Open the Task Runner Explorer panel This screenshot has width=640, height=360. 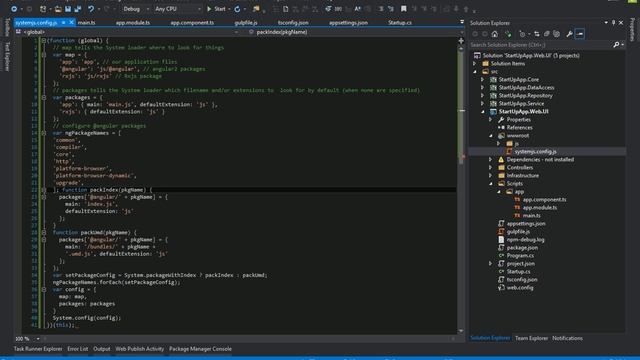tap(38, 349)
